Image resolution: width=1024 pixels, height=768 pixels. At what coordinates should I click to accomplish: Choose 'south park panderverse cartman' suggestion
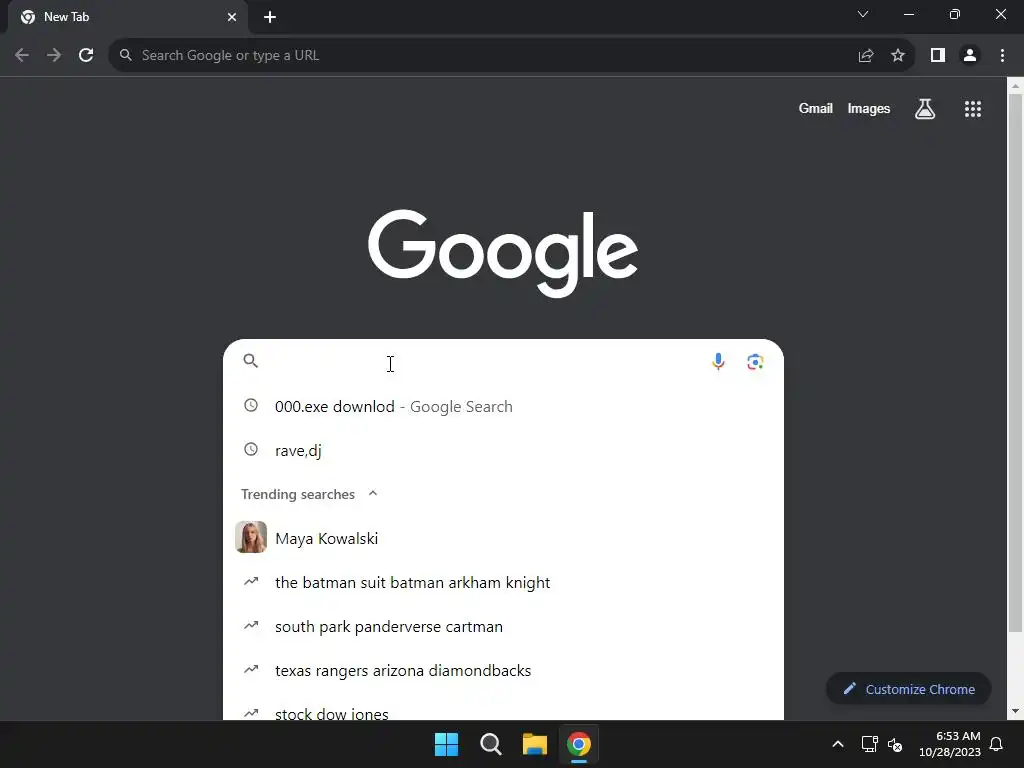click(503, 626)
